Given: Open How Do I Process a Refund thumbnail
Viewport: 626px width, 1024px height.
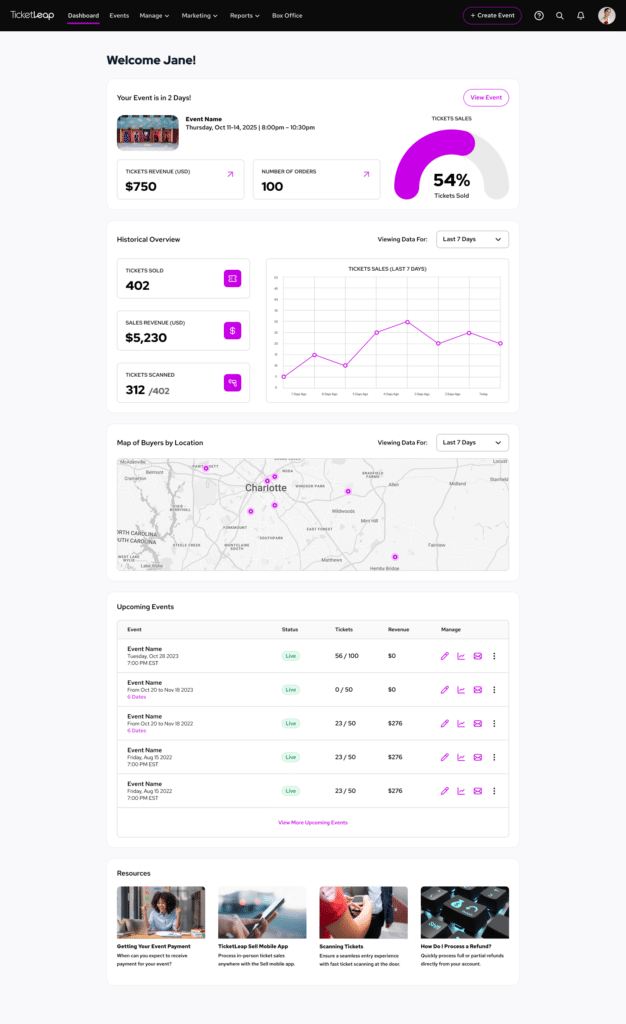Looking at the screenshot, I should 465,912.
